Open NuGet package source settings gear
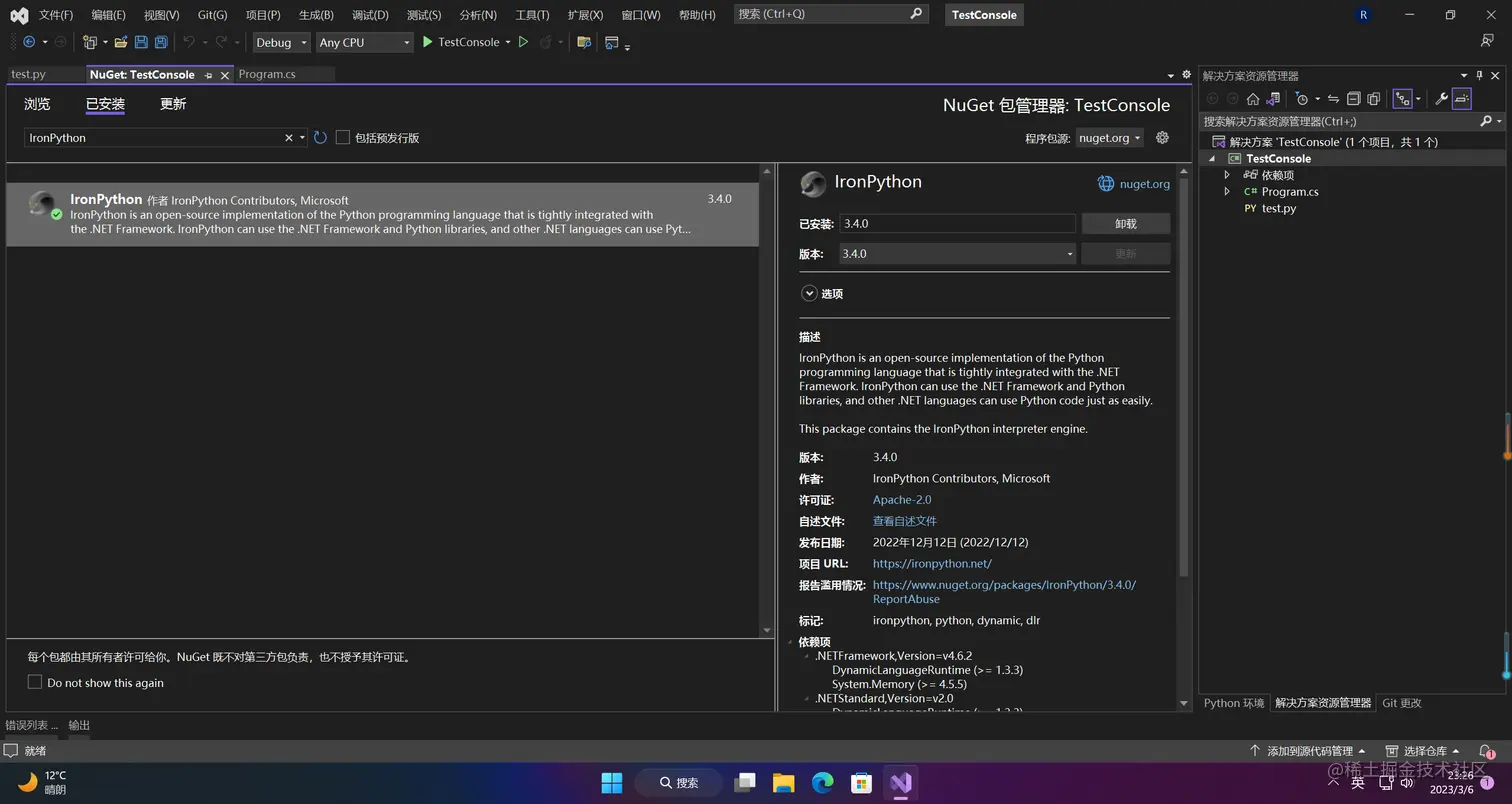Screen dimensions: 1512x804 (1162, 138)
